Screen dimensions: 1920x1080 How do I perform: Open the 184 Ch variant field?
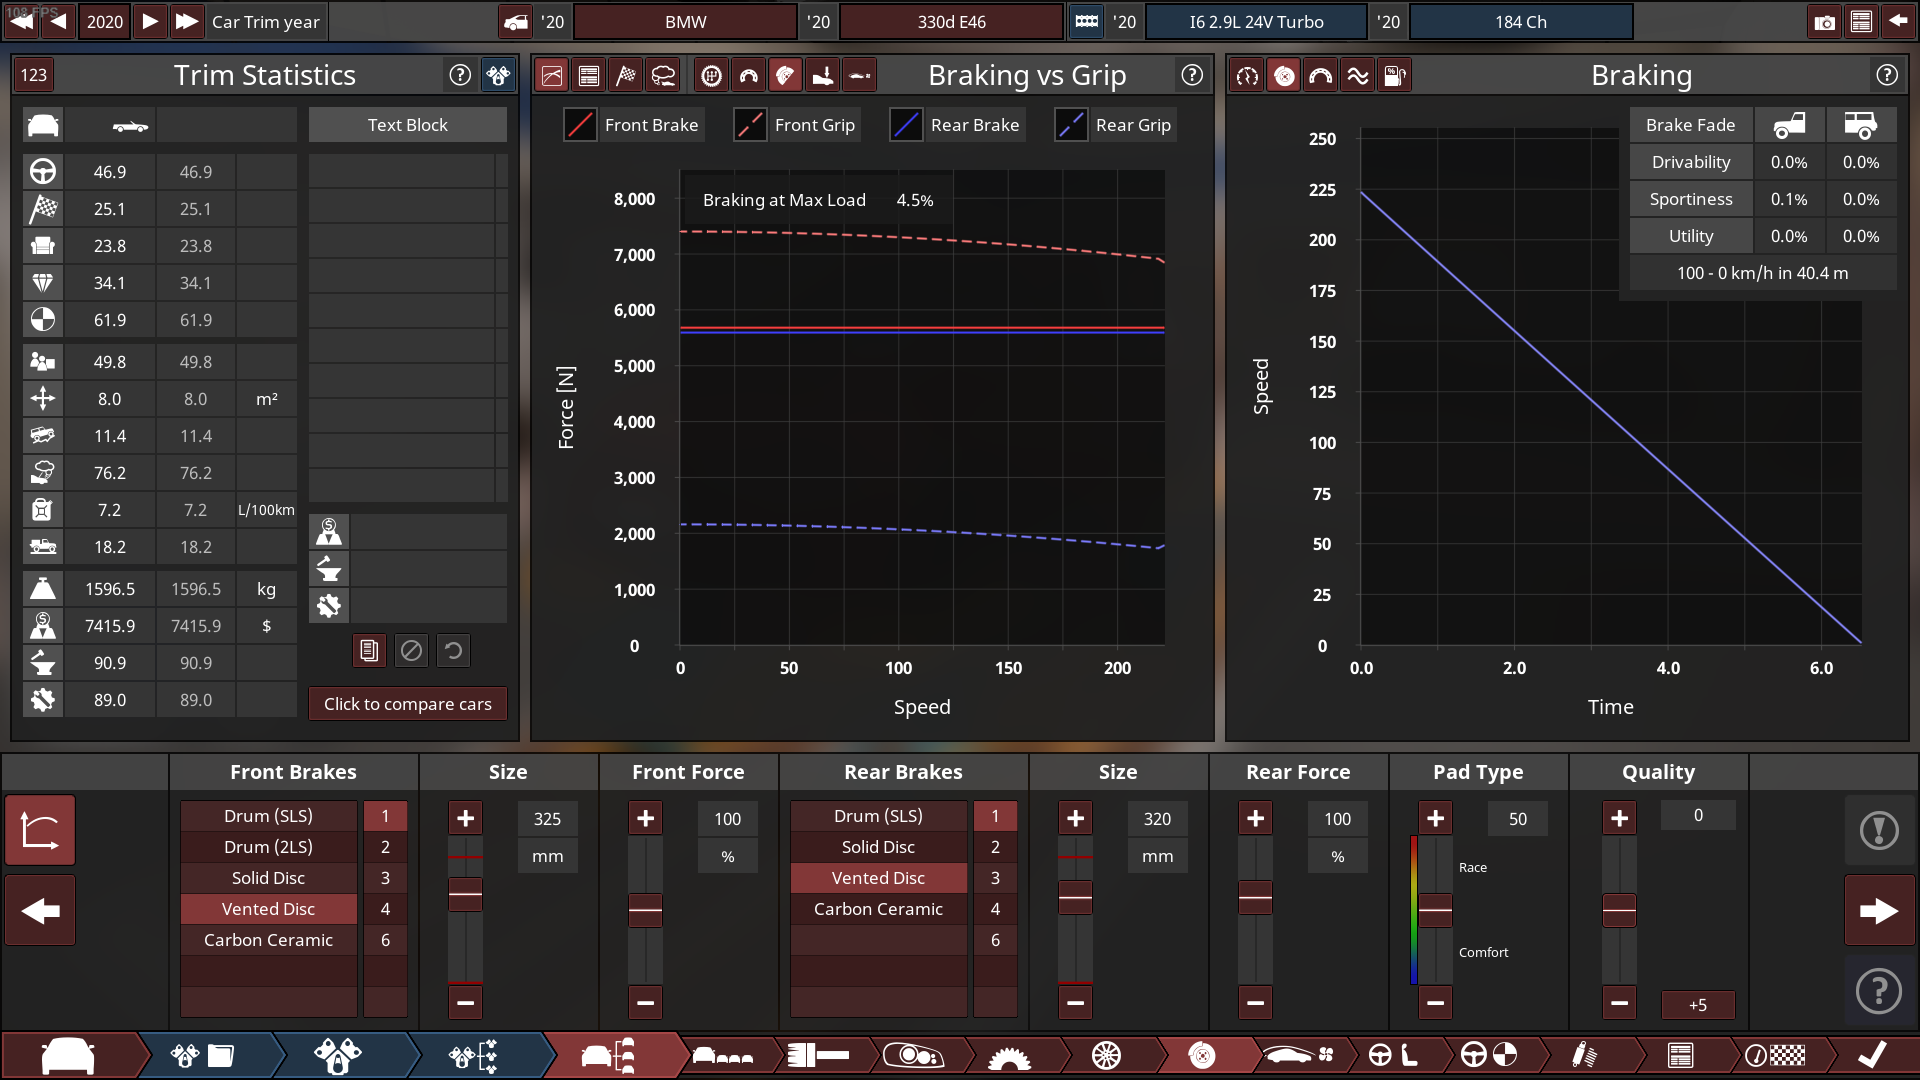click(1521, 22)
